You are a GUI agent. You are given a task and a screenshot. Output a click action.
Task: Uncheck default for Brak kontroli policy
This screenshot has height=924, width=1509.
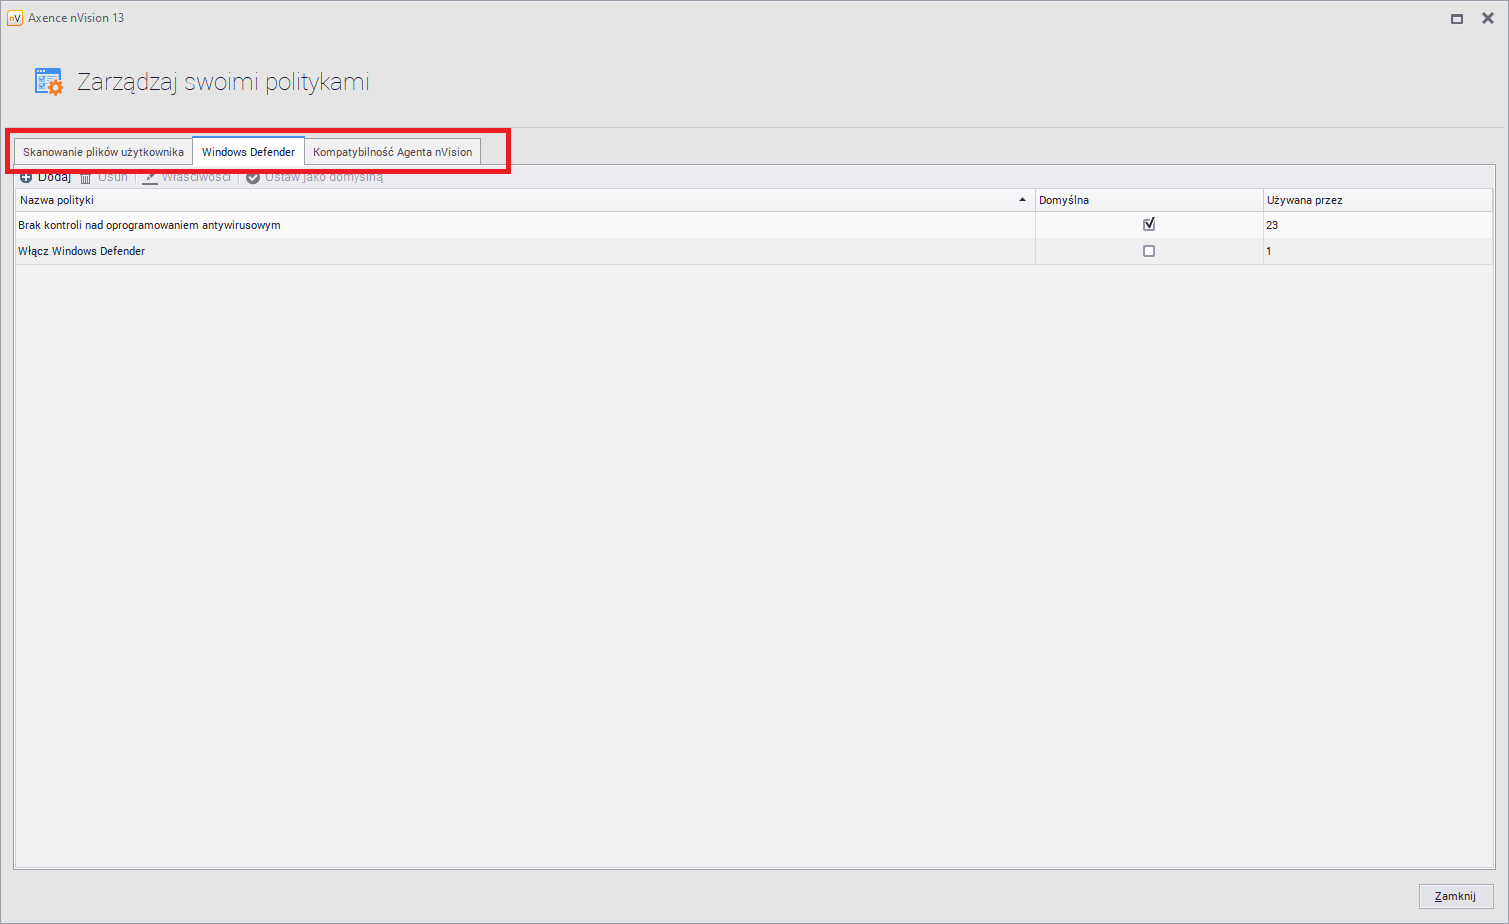1149,225
